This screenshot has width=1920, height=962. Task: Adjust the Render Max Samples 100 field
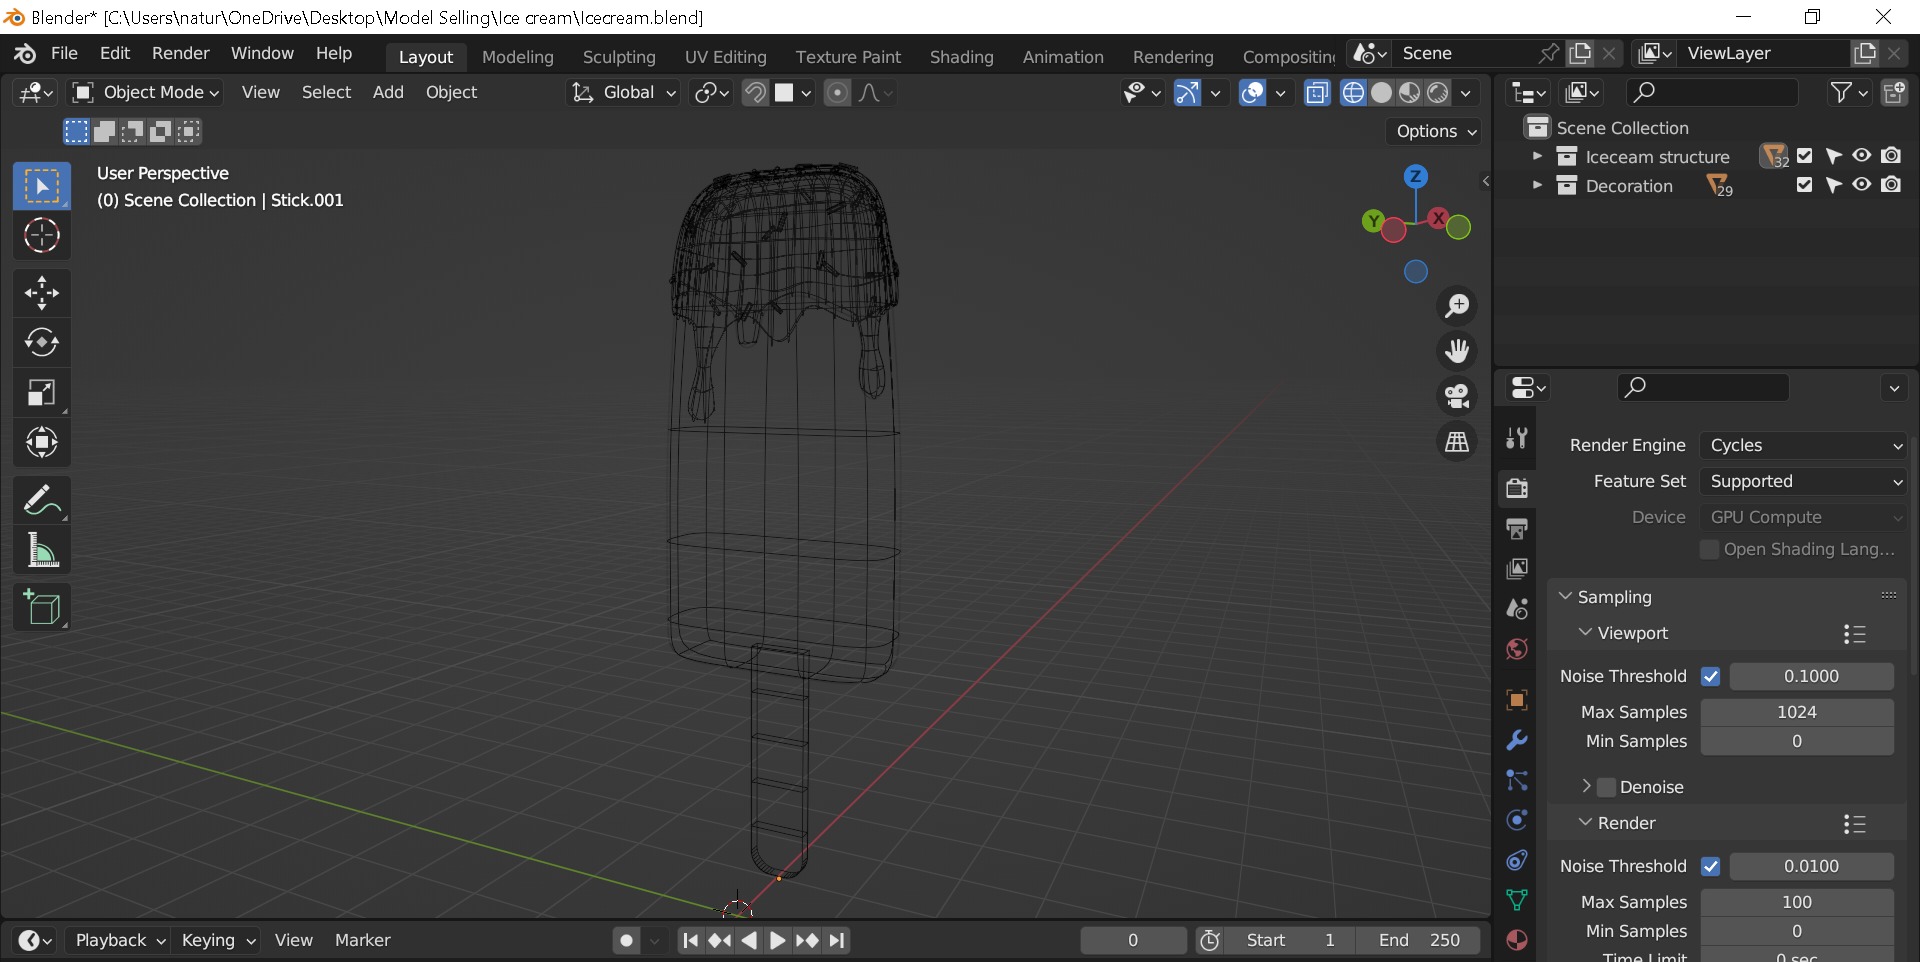click(1797, 903)
